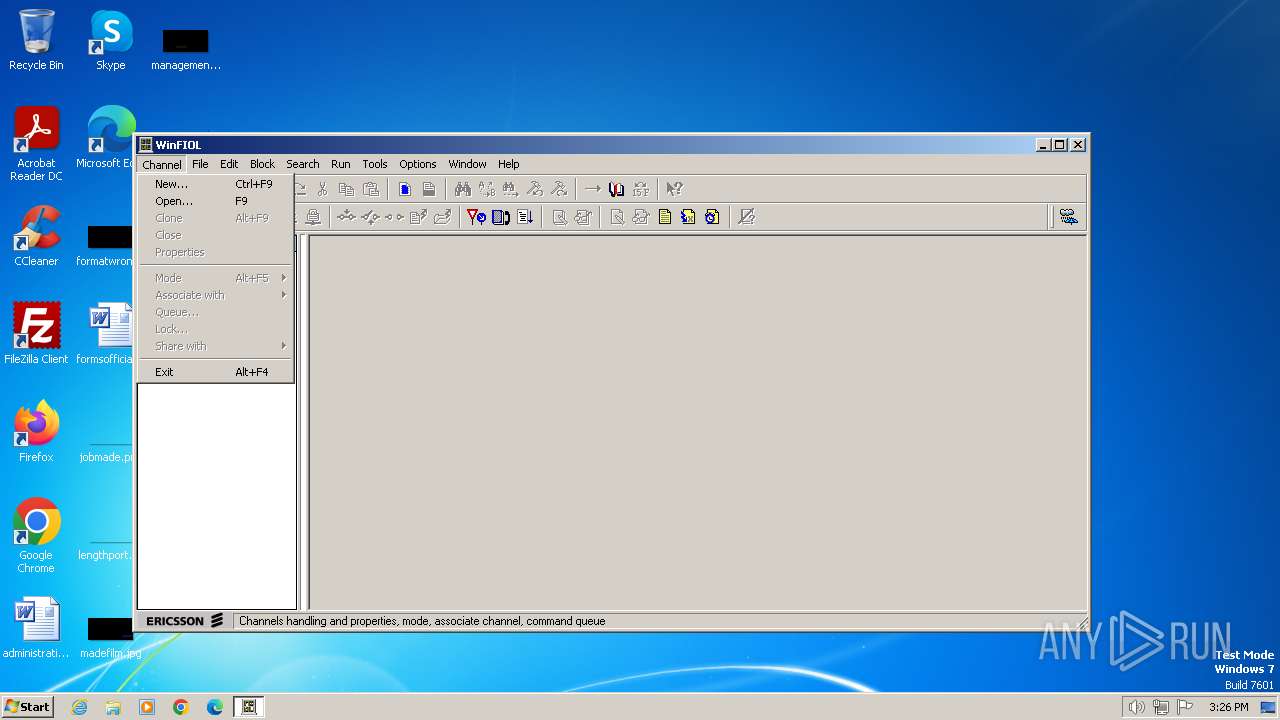Choose Open... from the Channel menu
The height and width of the screenshot is (720, 1280).
point(215,201)
